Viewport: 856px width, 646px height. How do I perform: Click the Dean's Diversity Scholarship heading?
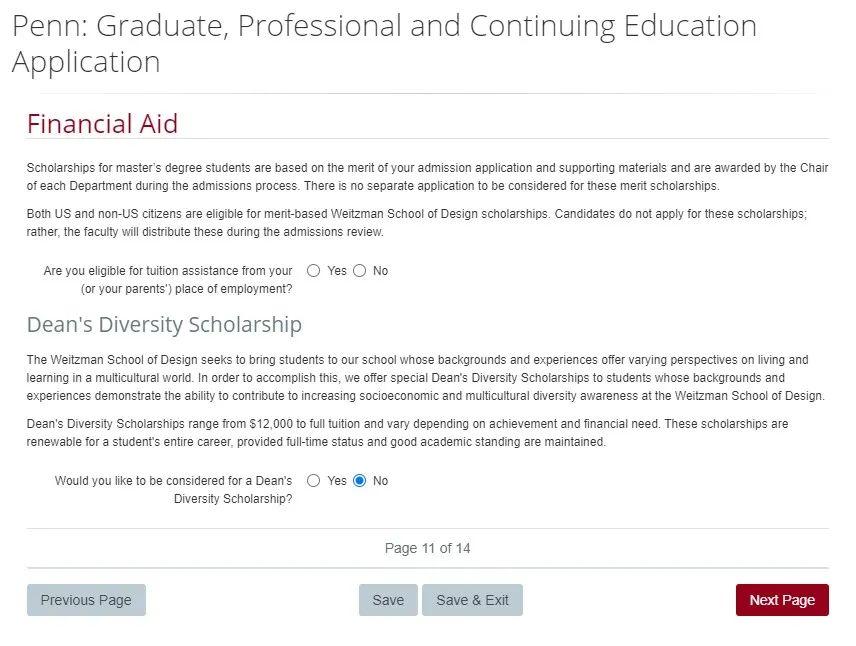tap(164, 325)
